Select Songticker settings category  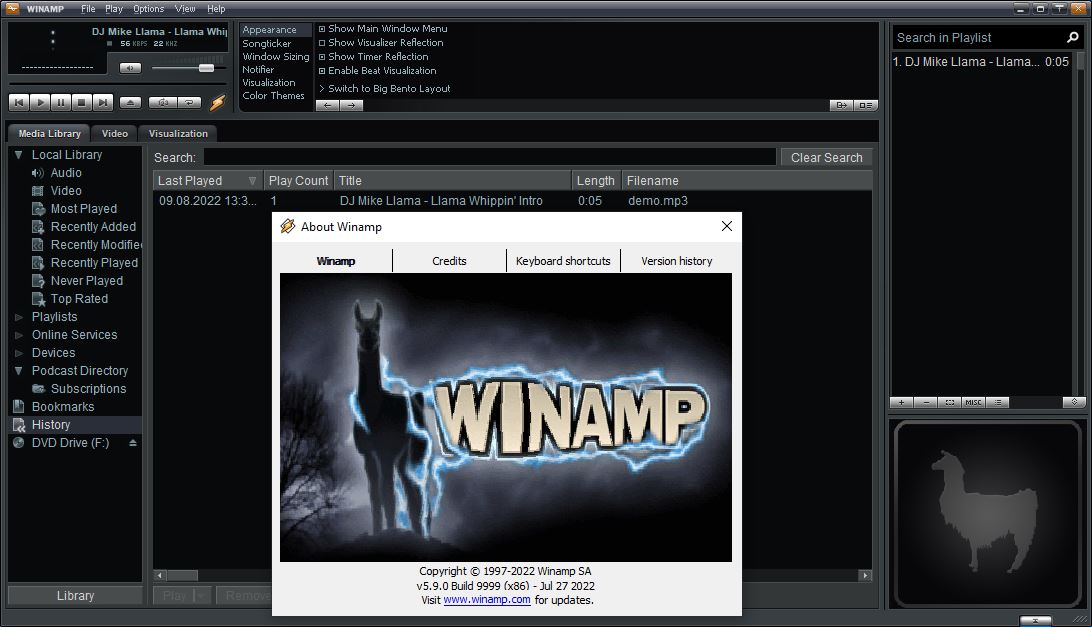click(267, 43)
